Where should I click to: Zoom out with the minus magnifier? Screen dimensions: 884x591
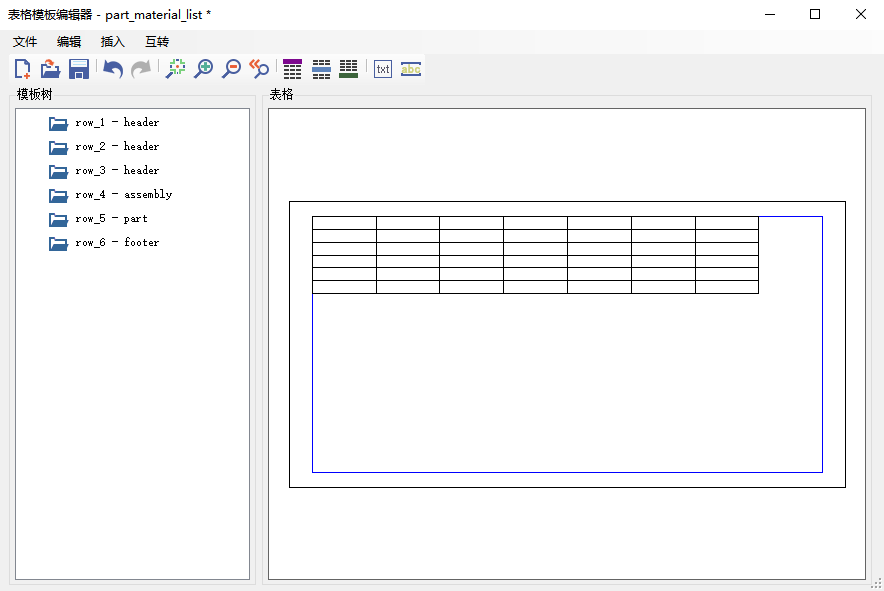tap(231, 69)
